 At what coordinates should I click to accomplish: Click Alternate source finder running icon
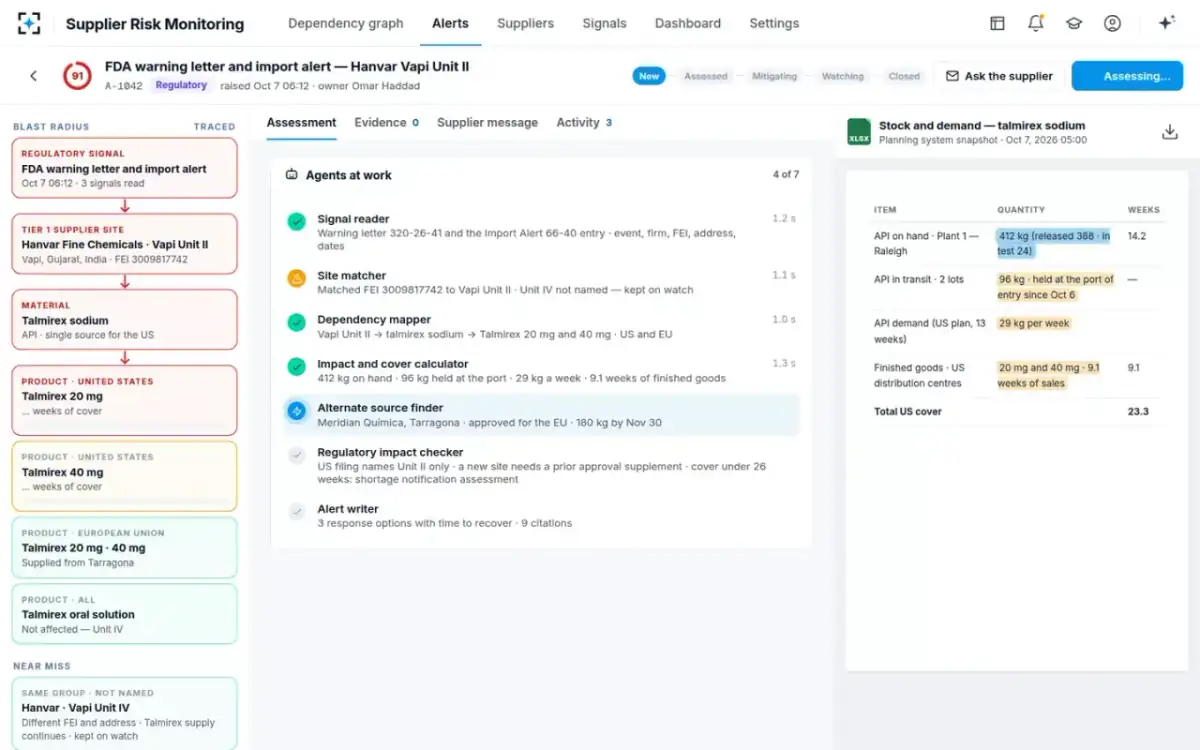pos(296,411)
